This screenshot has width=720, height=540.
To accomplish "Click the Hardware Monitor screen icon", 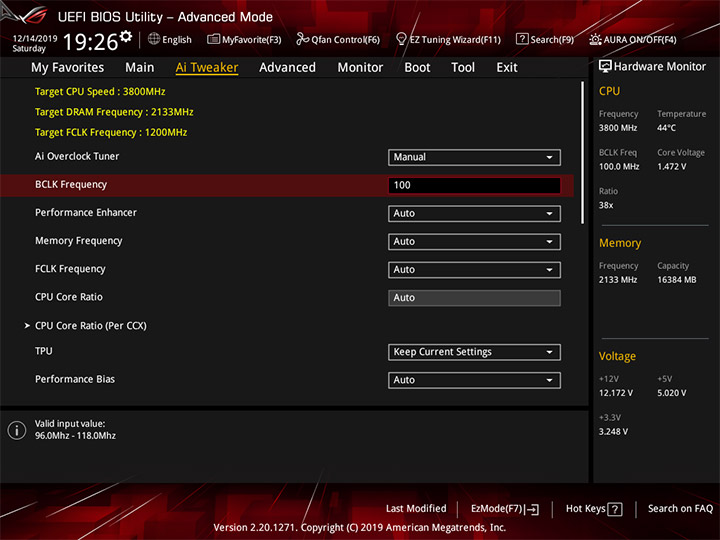I will (x=605, y=67).
